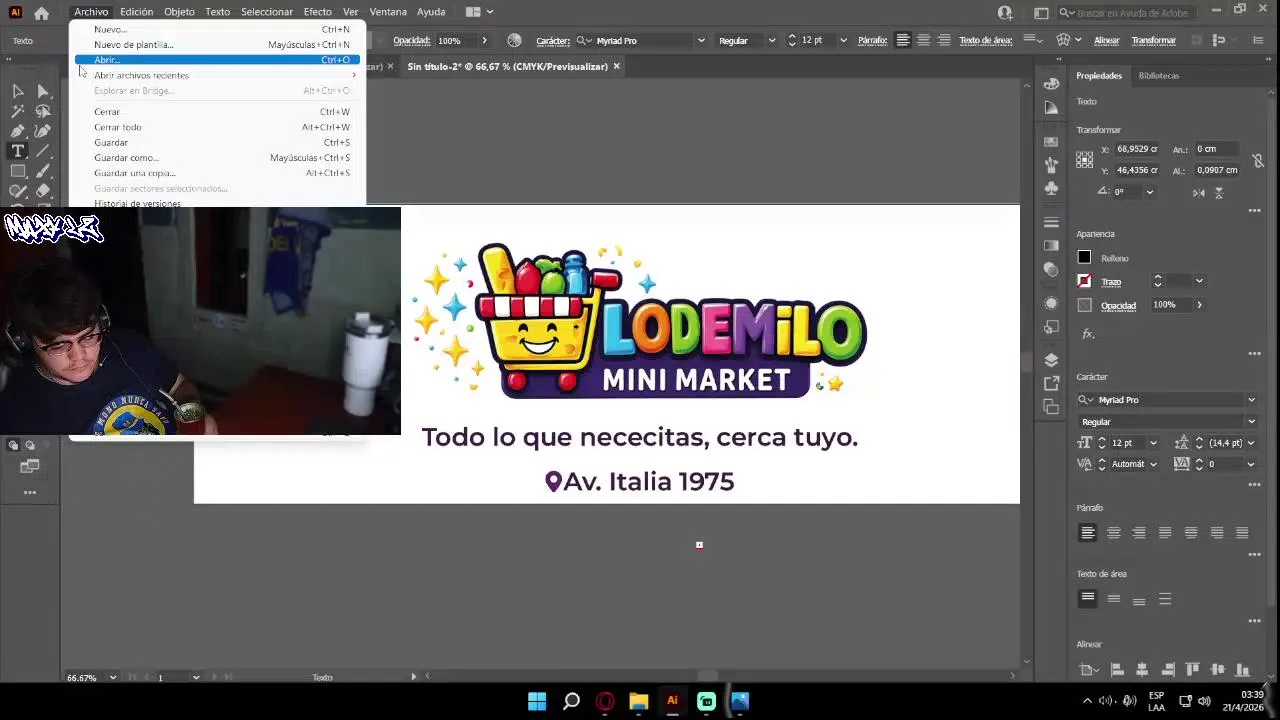Expand Abrir archivos recientes submenu
Viewport: 1280px width, 720px height.
pos(218,75)
